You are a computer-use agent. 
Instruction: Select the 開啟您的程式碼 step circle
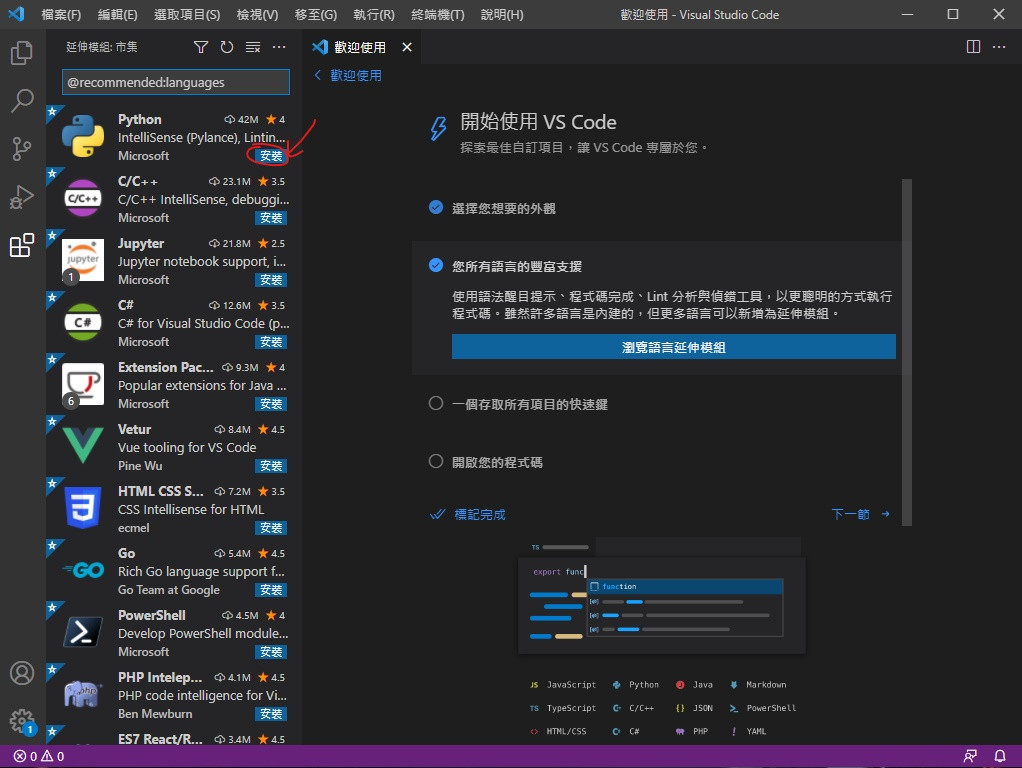(x=436, y=462)
